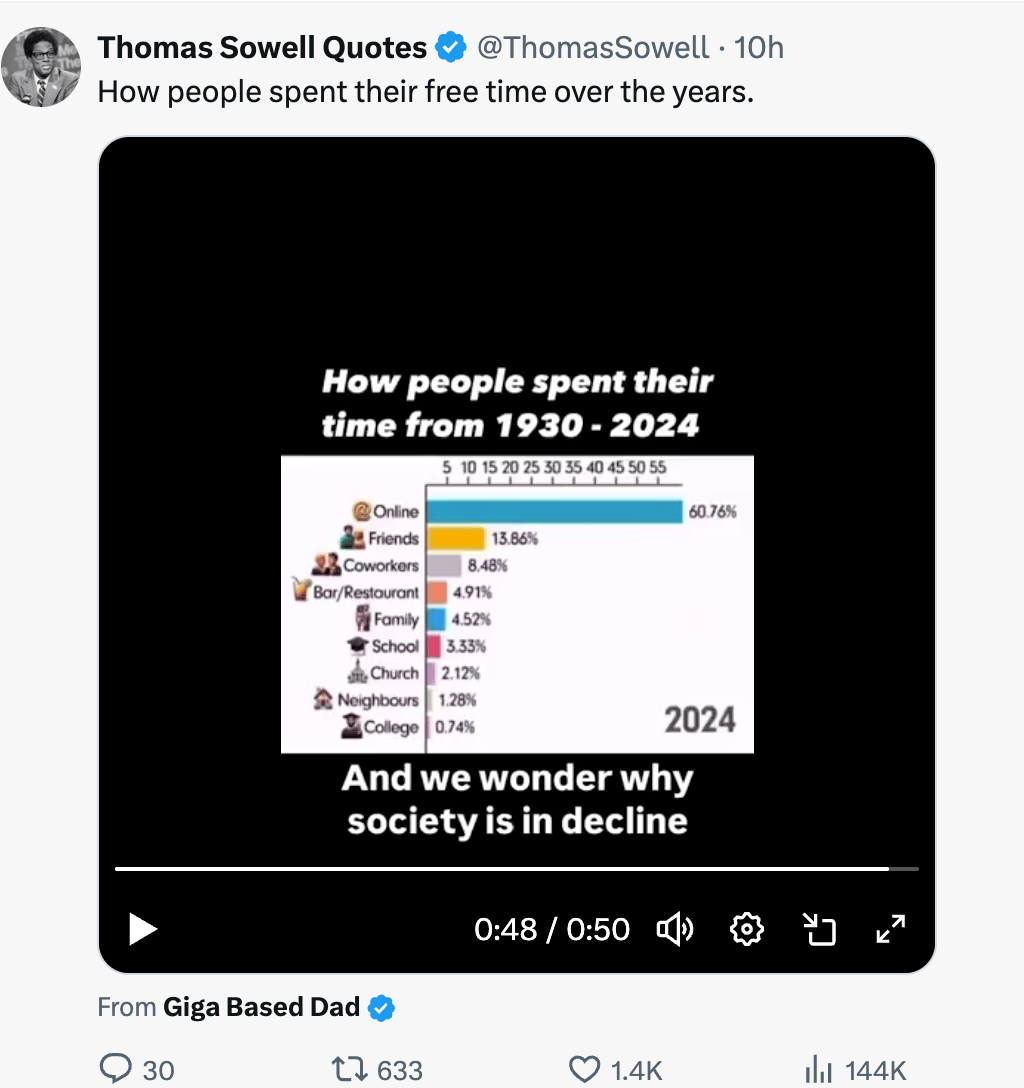Enable picture-in-picture mode

[x=820, y=930]
